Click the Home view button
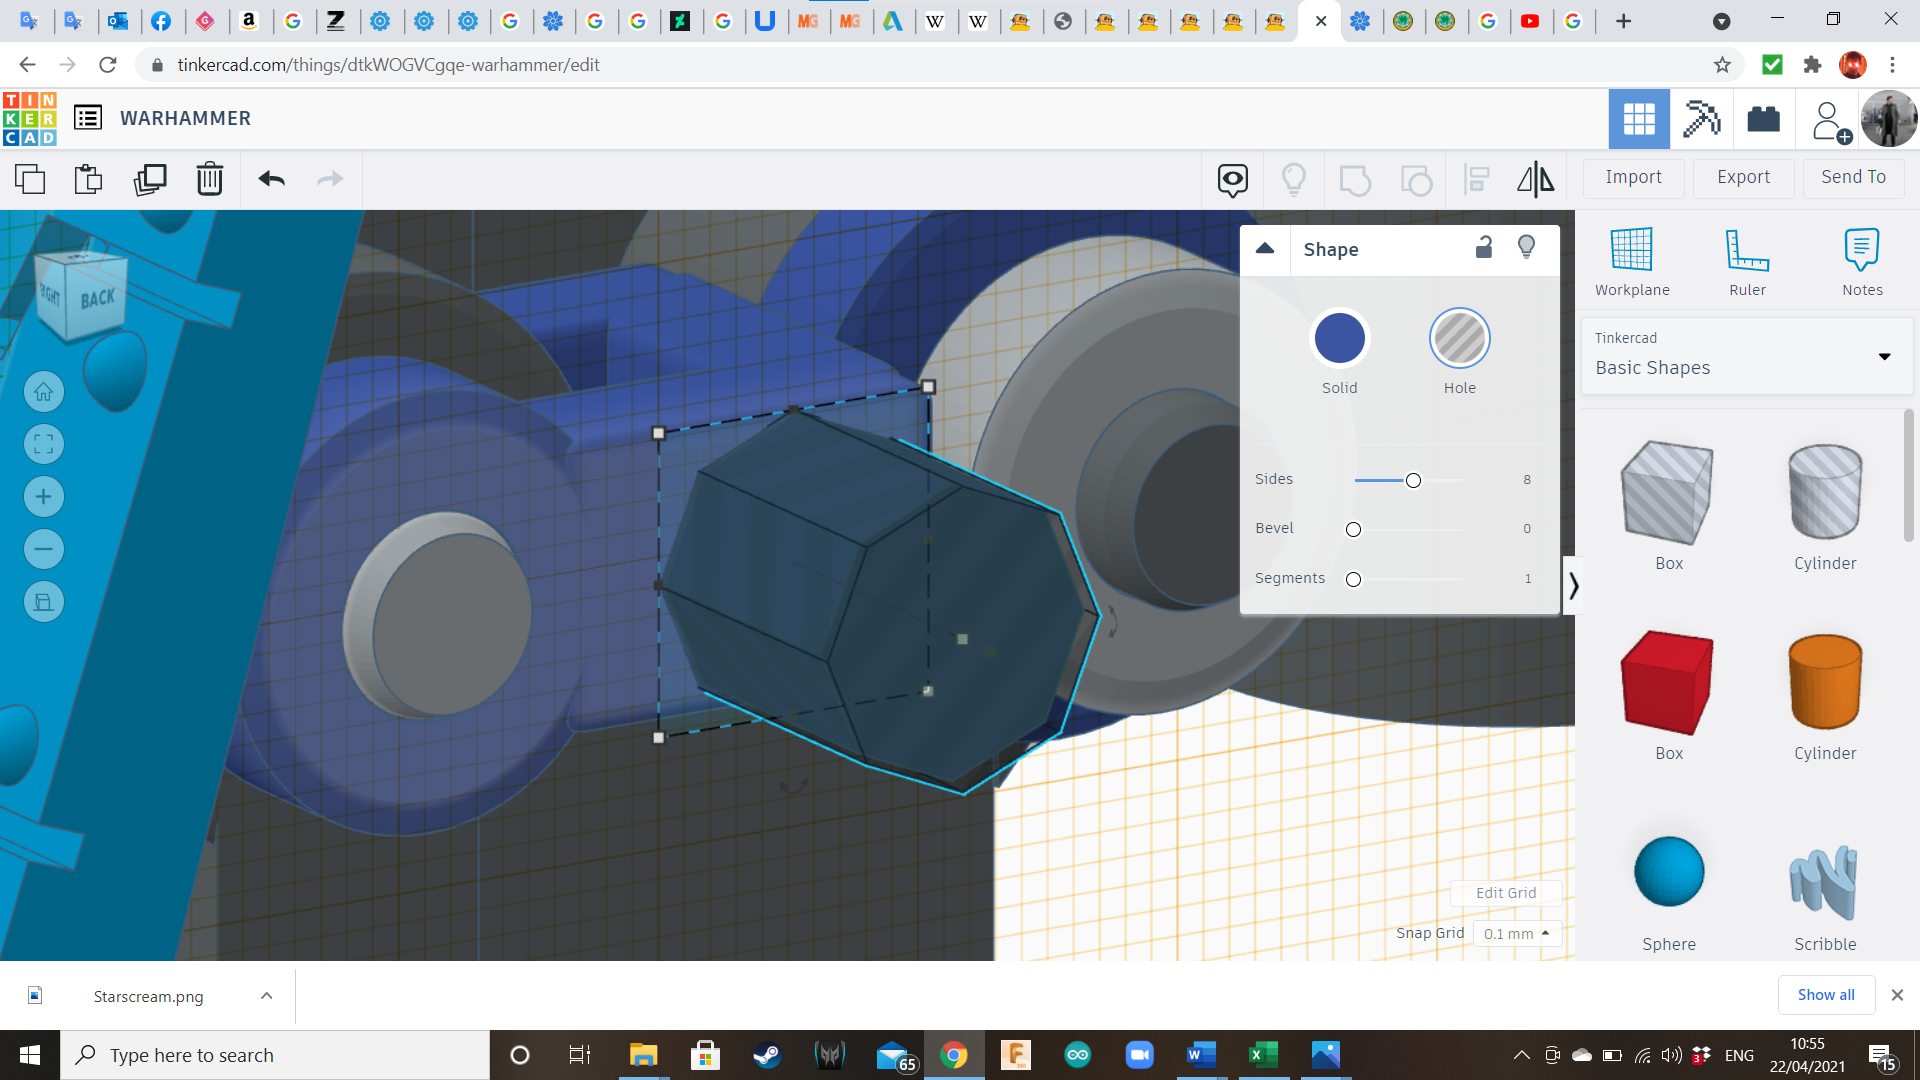The height and width of the screenshot is (1080, 1920). point(44,392)
